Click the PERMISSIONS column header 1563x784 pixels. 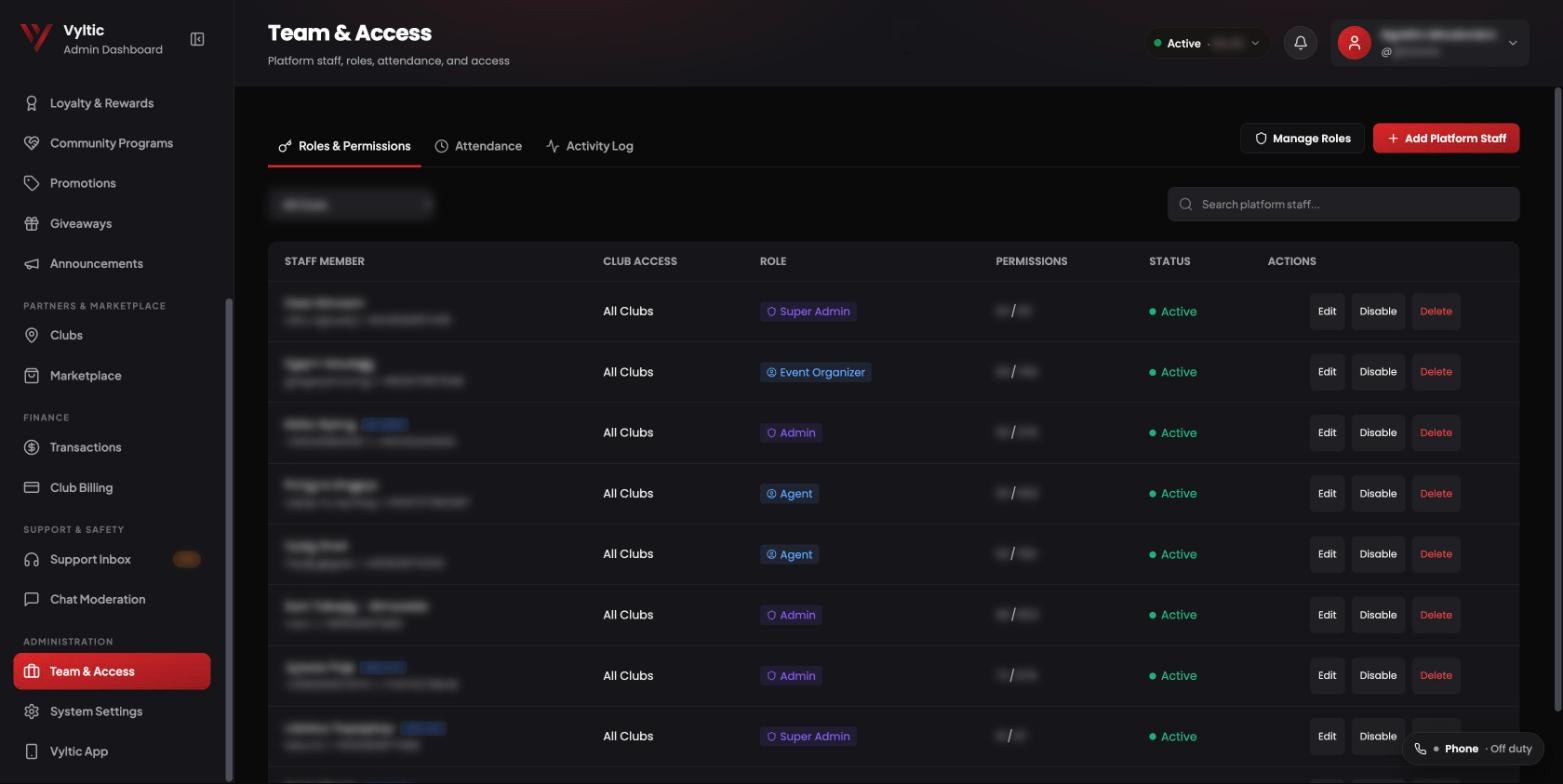(x=1031, y=261)
